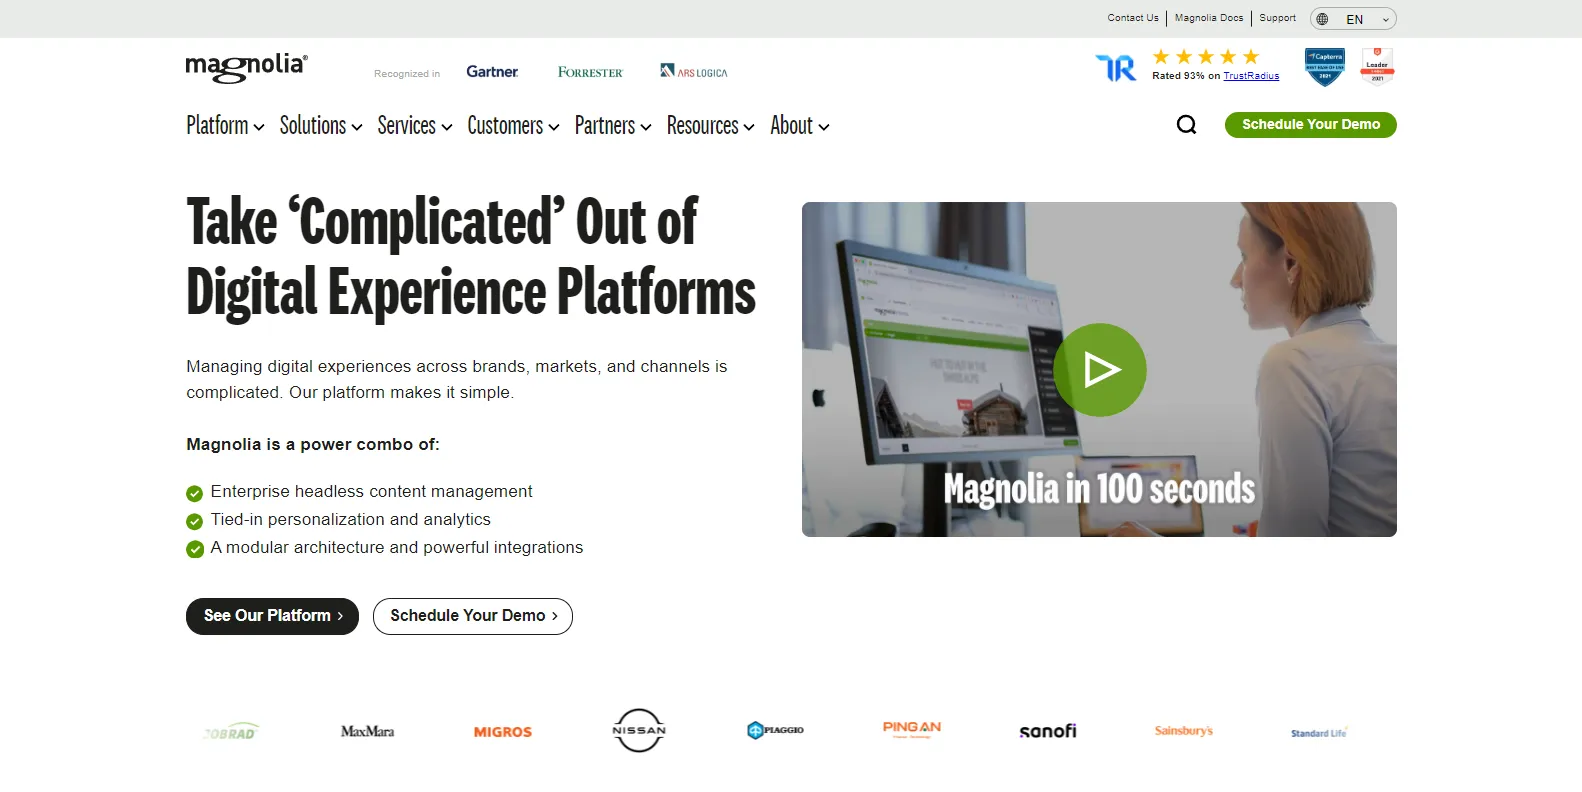Click the globe language icon
Viewport: 1582px width, 792px height.
click(x=1322, y=19)
